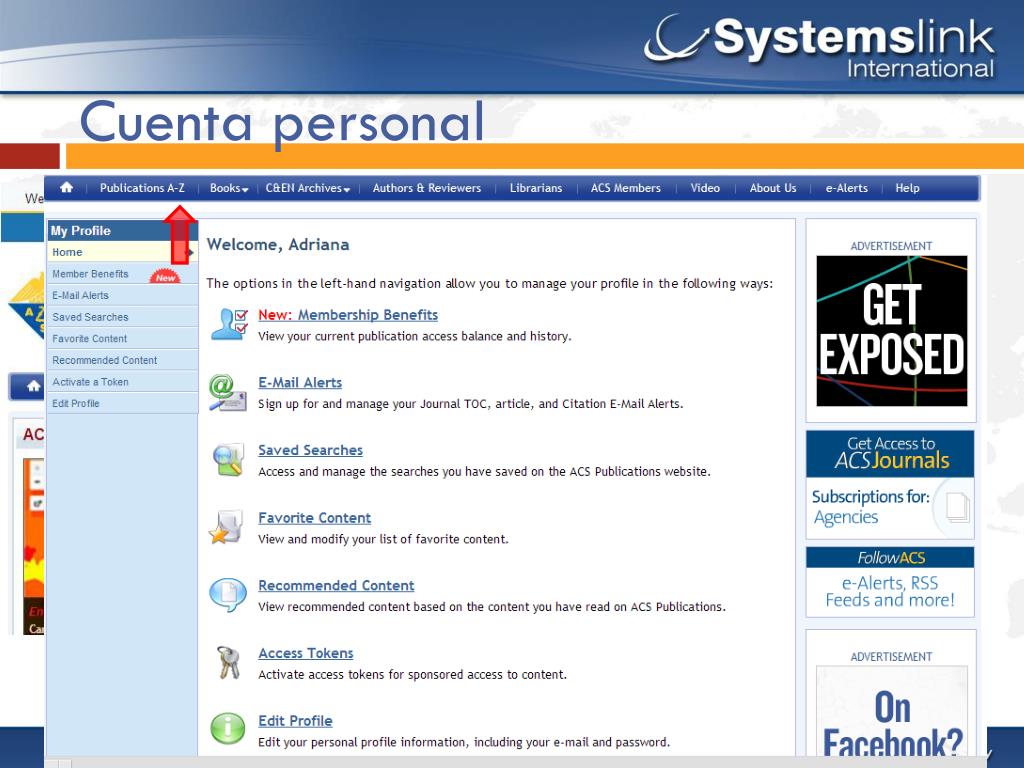Click the Favorite Content star icon
This screenshot has width=1024, height=768.
226,527
